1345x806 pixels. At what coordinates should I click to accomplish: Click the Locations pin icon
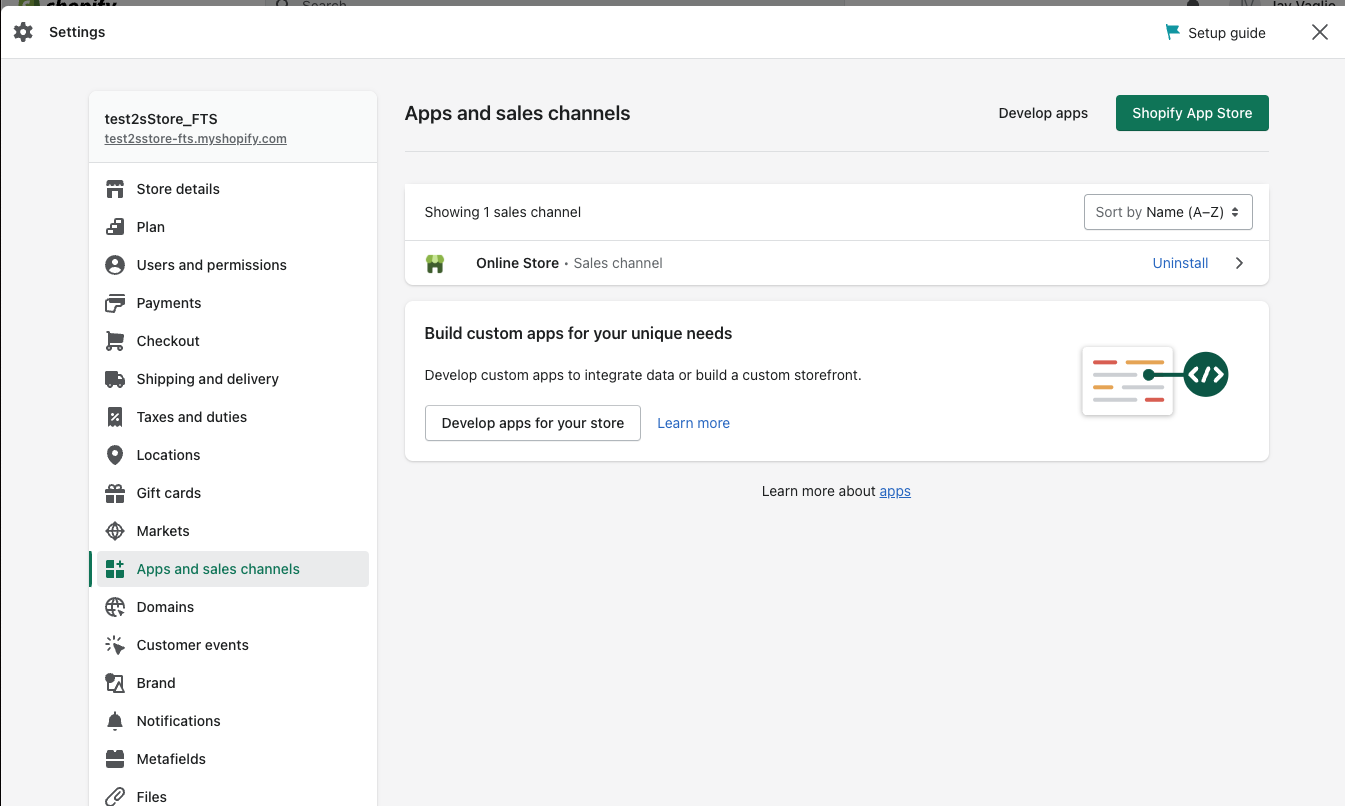click(x=115, y=455)
